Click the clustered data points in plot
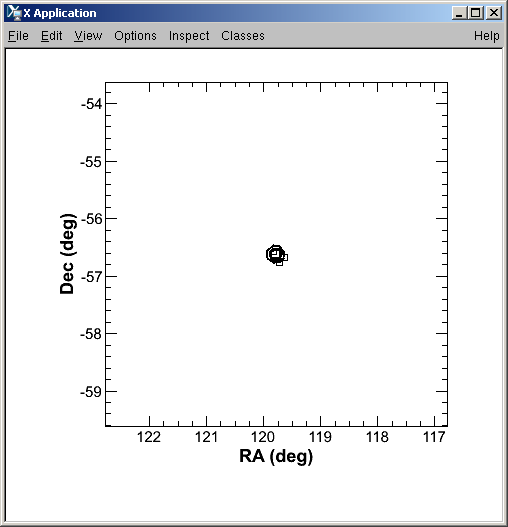The height and width of the screenshot is (527, 508). point(276,255)
